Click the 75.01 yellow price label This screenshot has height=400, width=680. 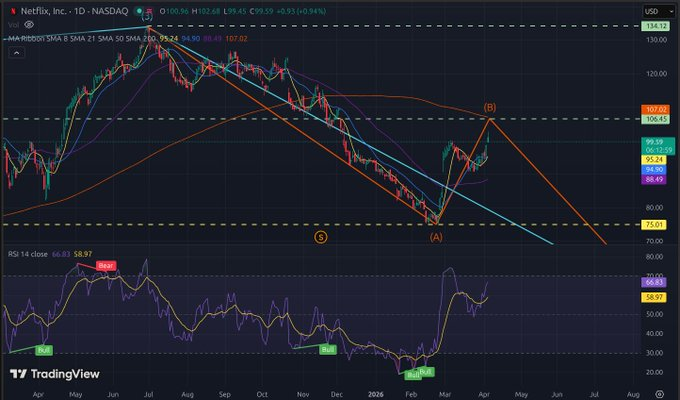654,224
